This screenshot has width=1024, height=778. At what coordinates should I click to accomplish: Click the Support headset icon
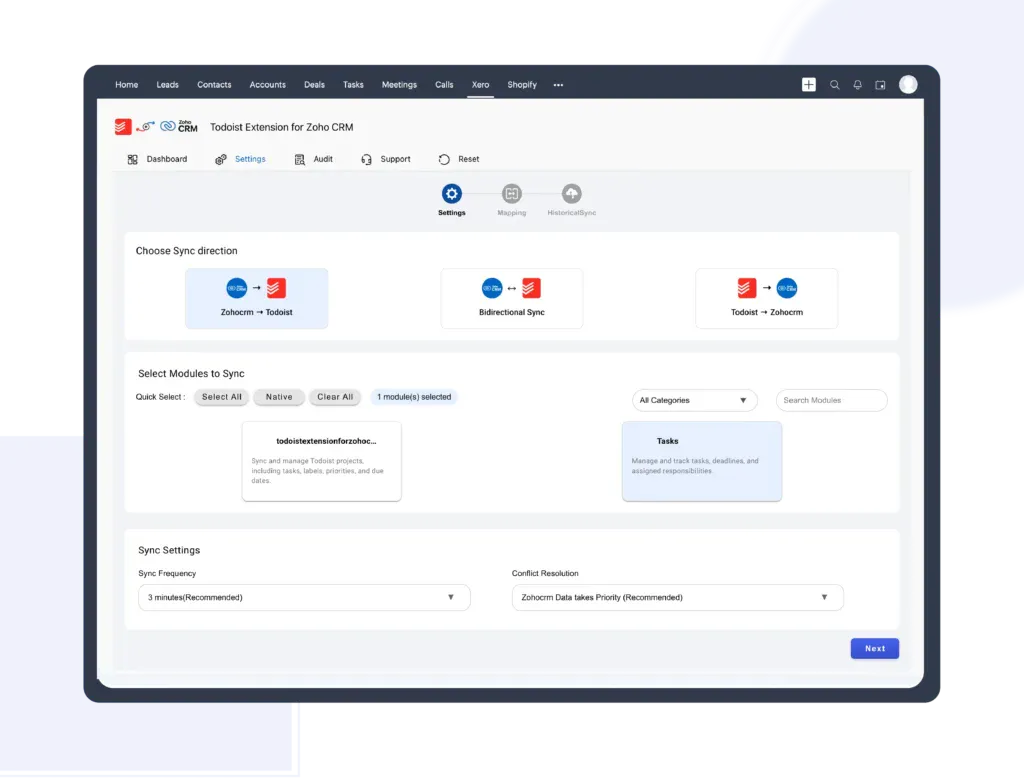(x=366, y=159)
